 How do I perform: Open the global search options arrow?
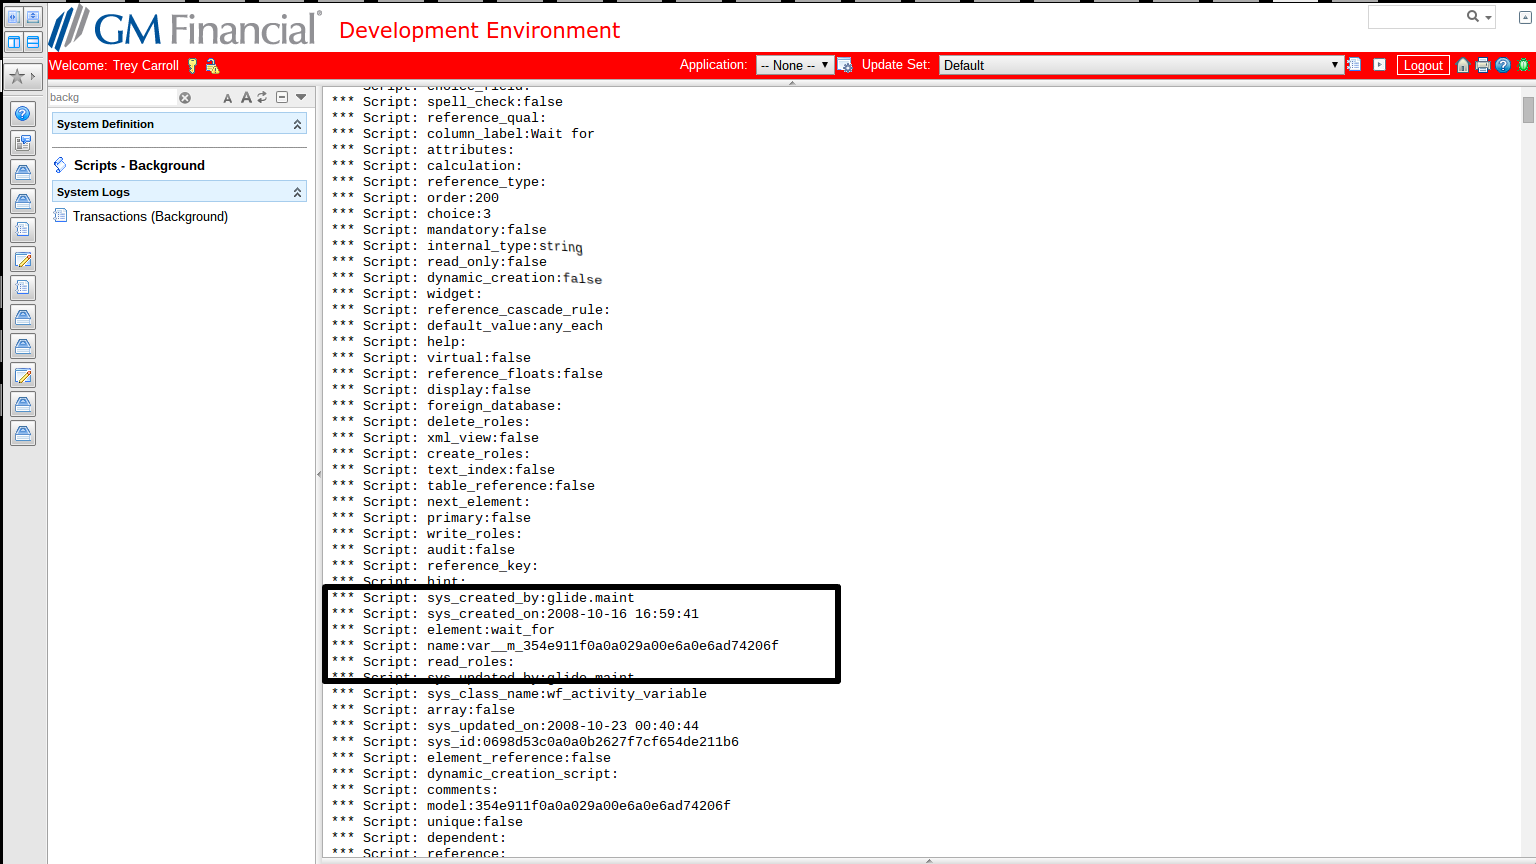pyautogui.click(x=1488, y=18)
